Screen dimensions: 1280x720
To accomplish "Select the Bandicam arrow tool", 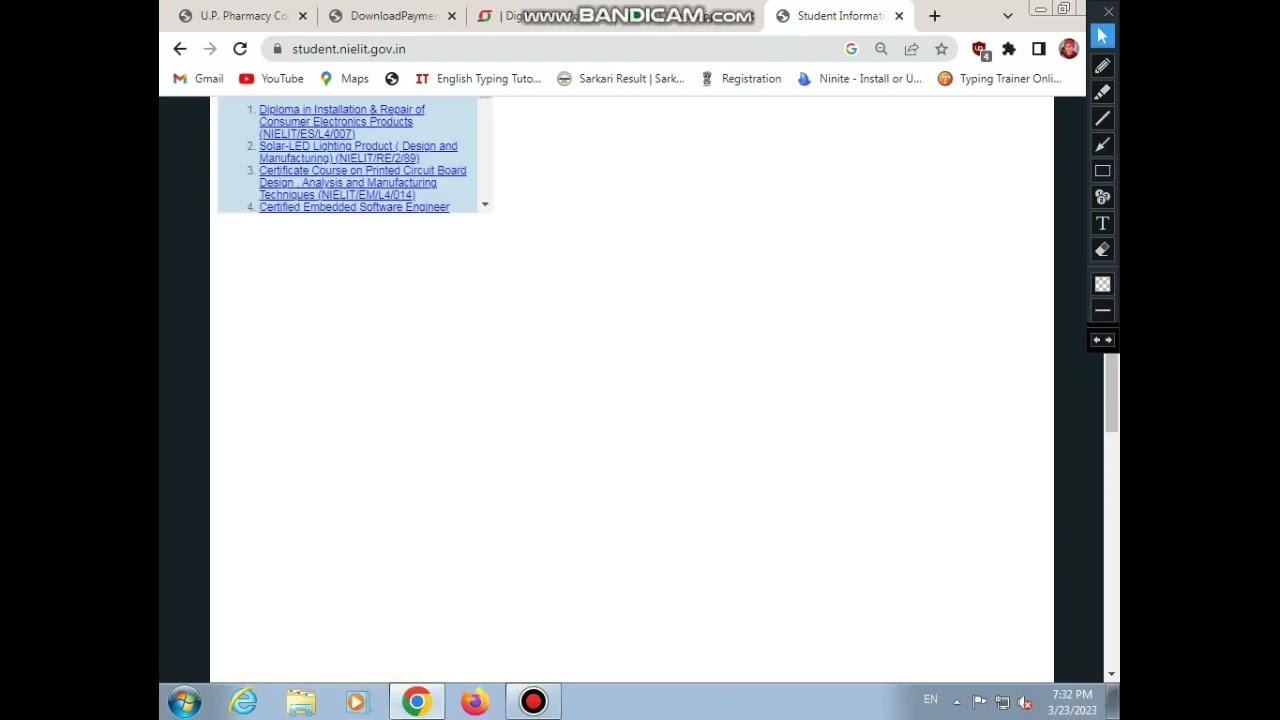I will (1102, 145).
